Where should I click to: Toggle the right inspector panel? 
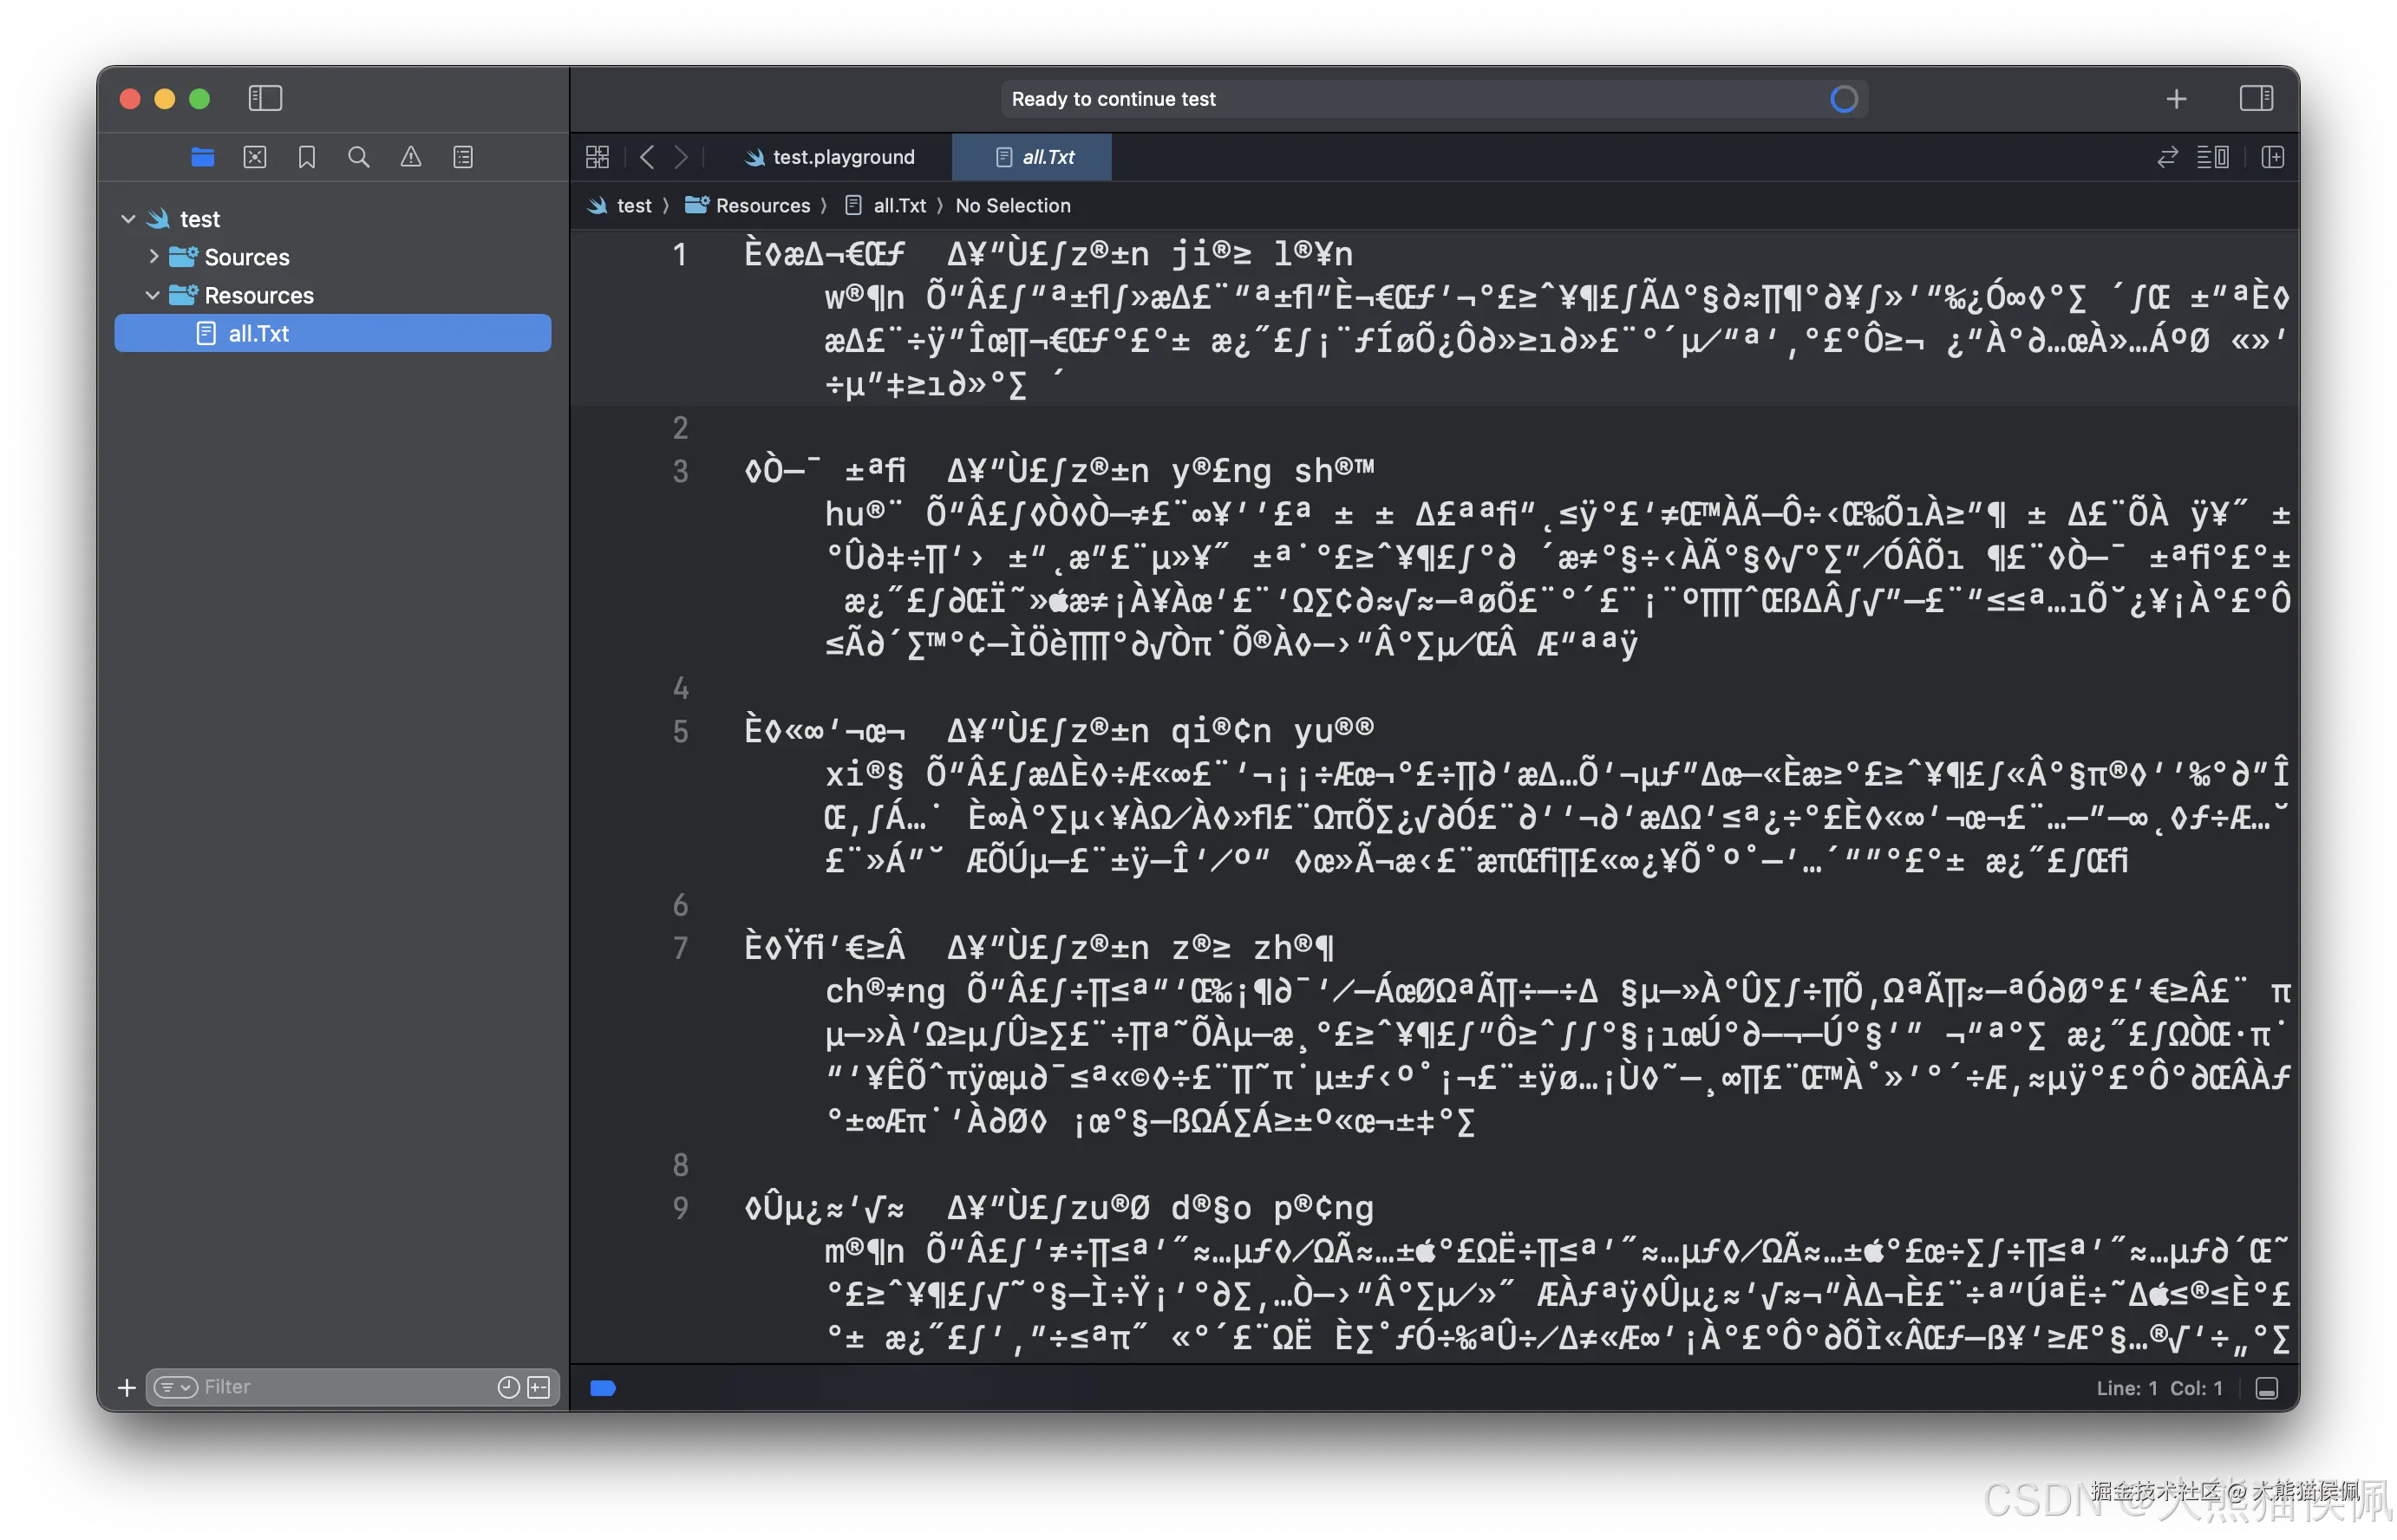(2256, 98)
